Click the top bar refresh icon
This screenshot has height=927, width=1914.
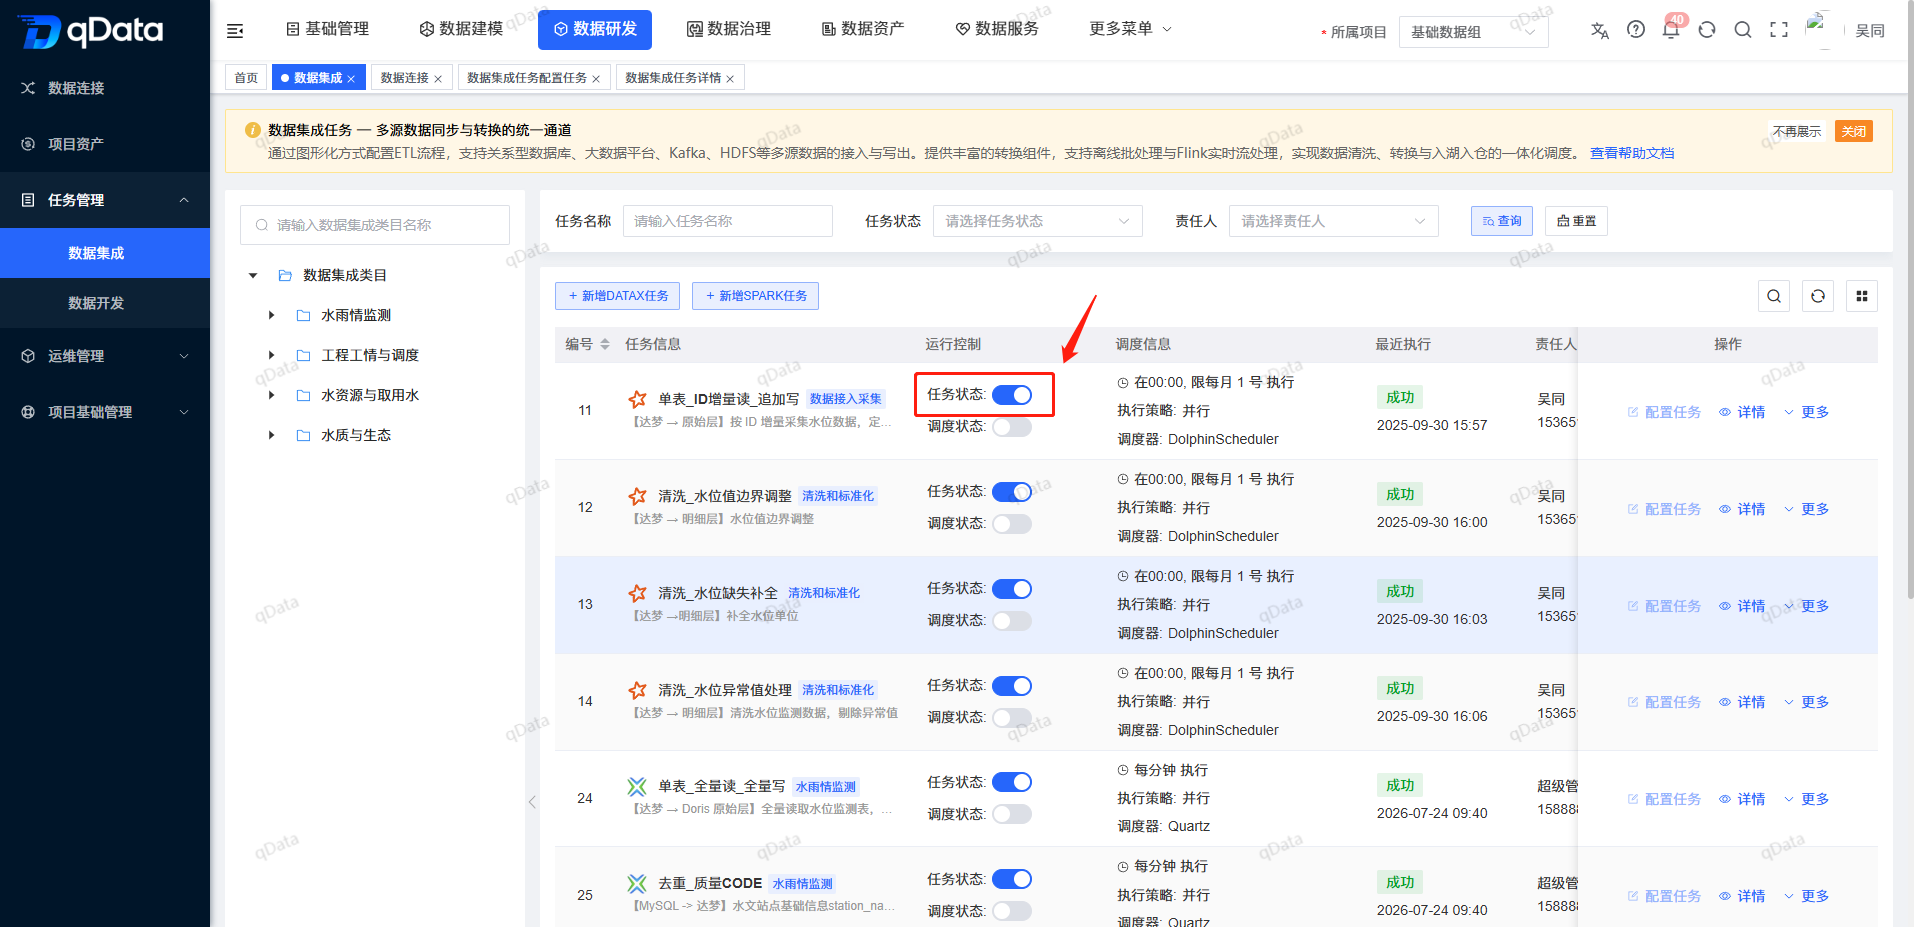[1707, 30]
